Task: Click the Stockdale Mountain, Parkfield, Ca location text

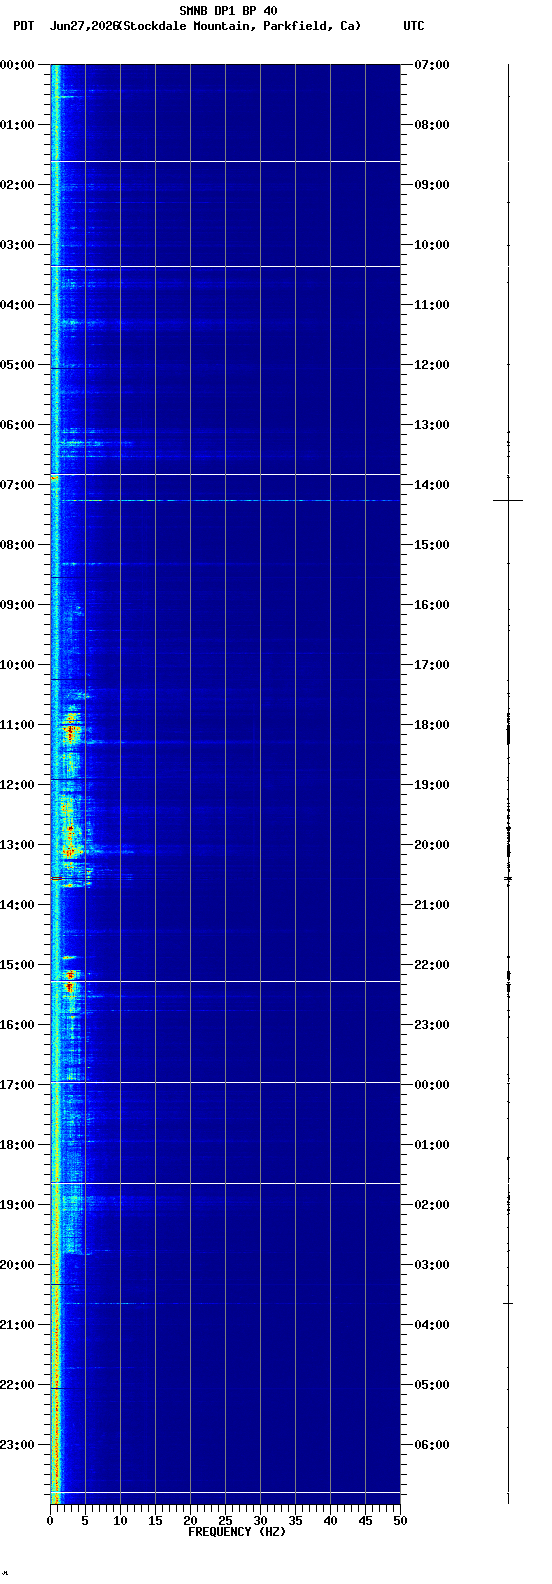Action: 239,26
